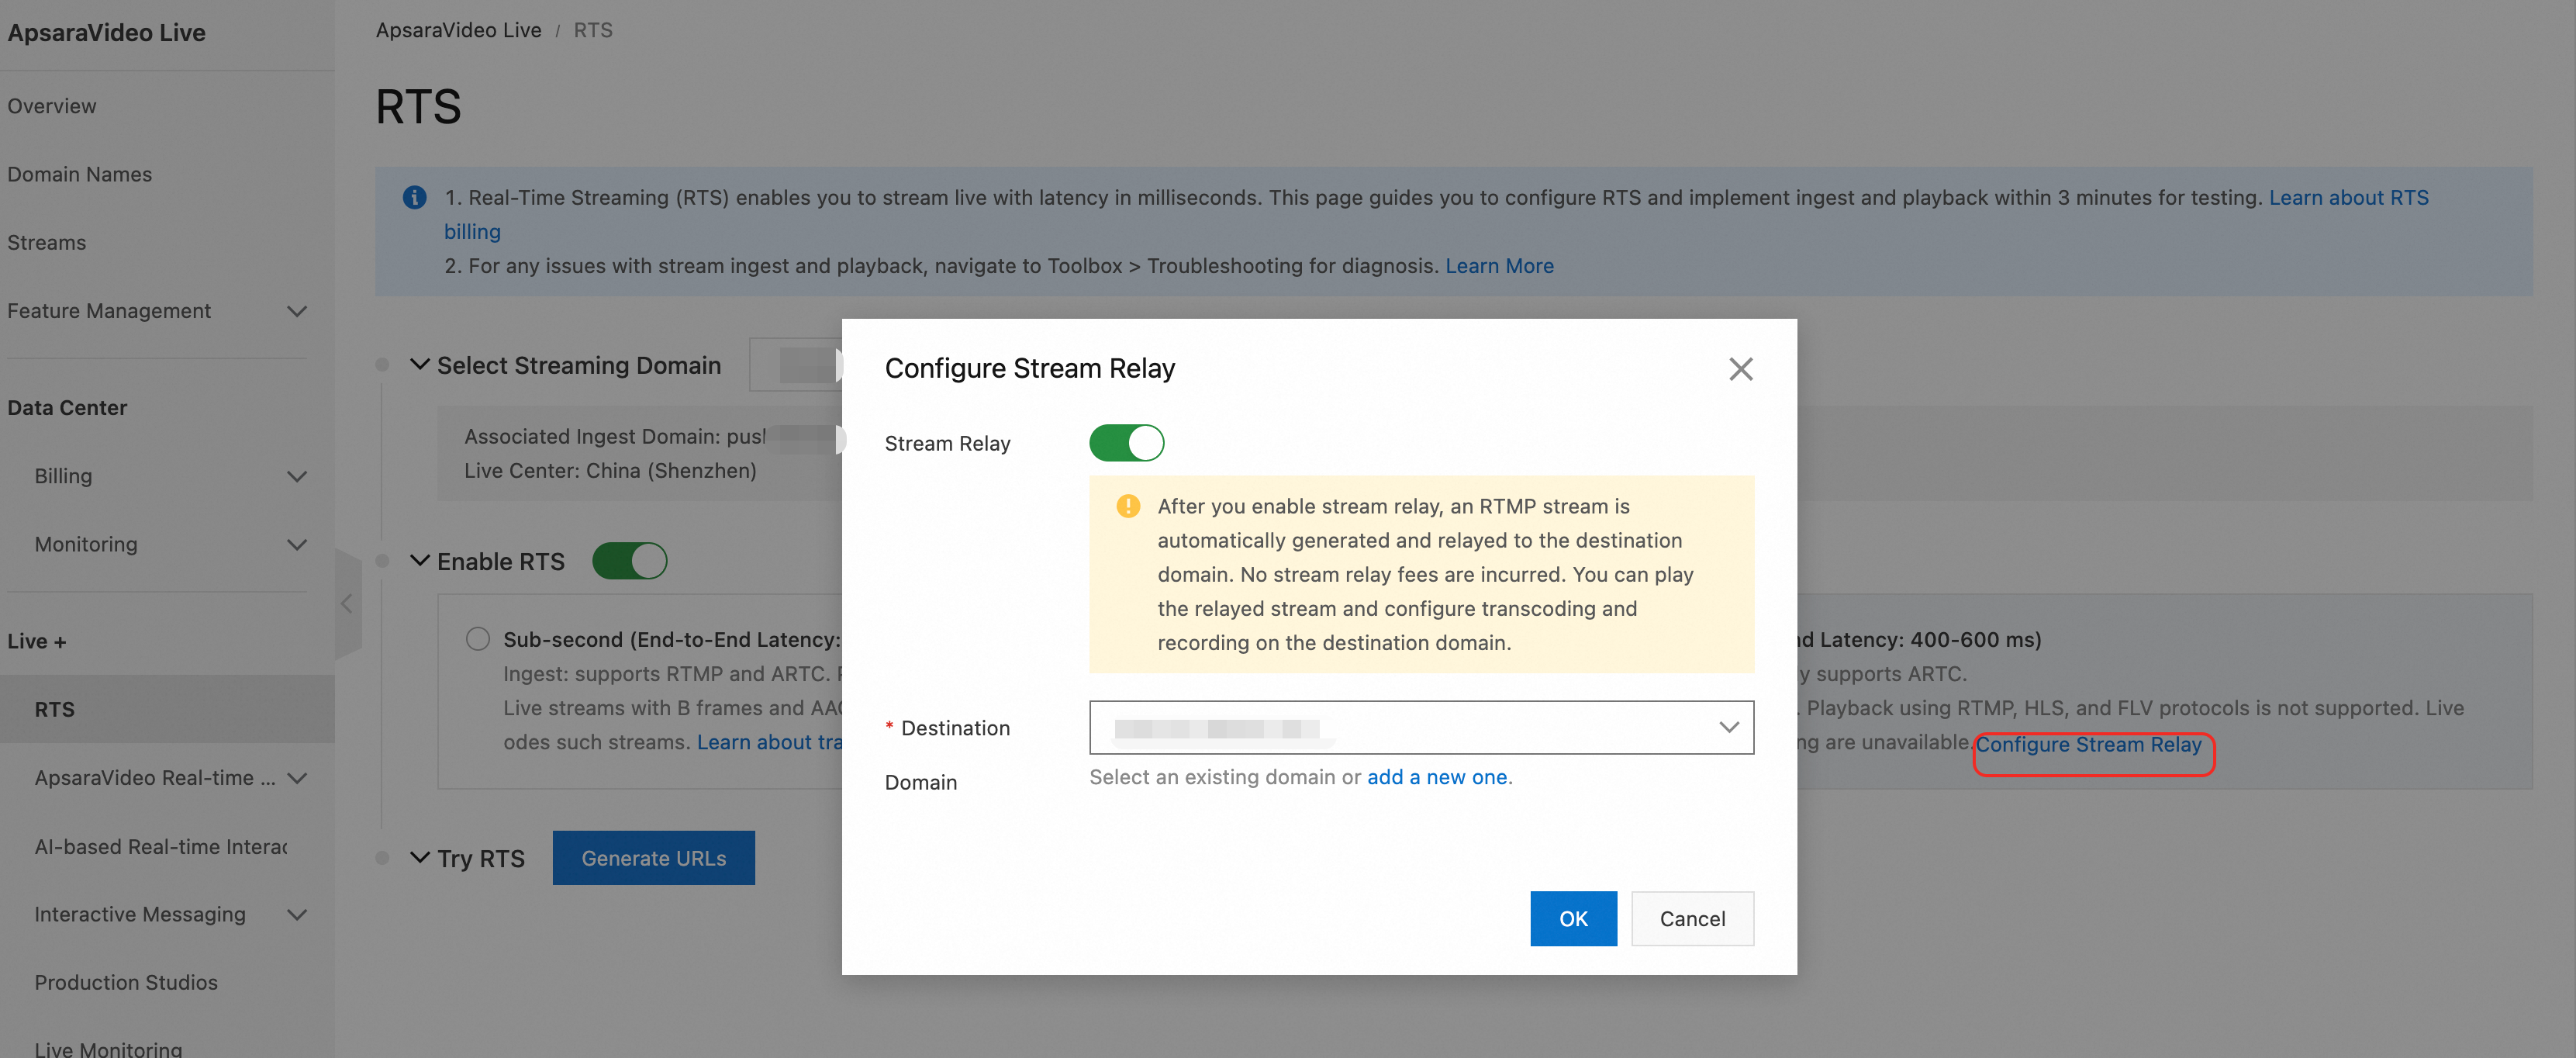The width and height of the screenshot is (2576, 1058).
Task: Click ApsaraVideo Live in the breadcrumb
Action: (x=458, y=30)
